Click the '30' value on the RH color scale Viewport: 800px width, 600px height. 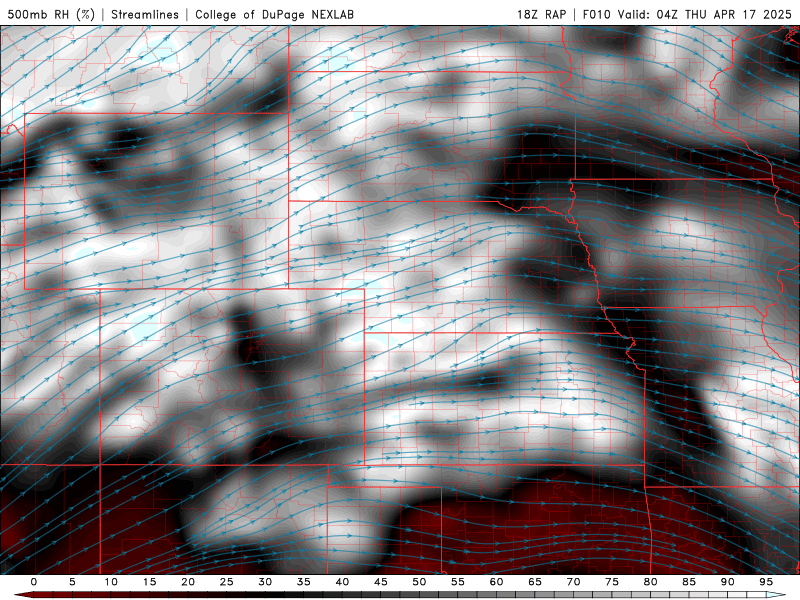[265, 582]
